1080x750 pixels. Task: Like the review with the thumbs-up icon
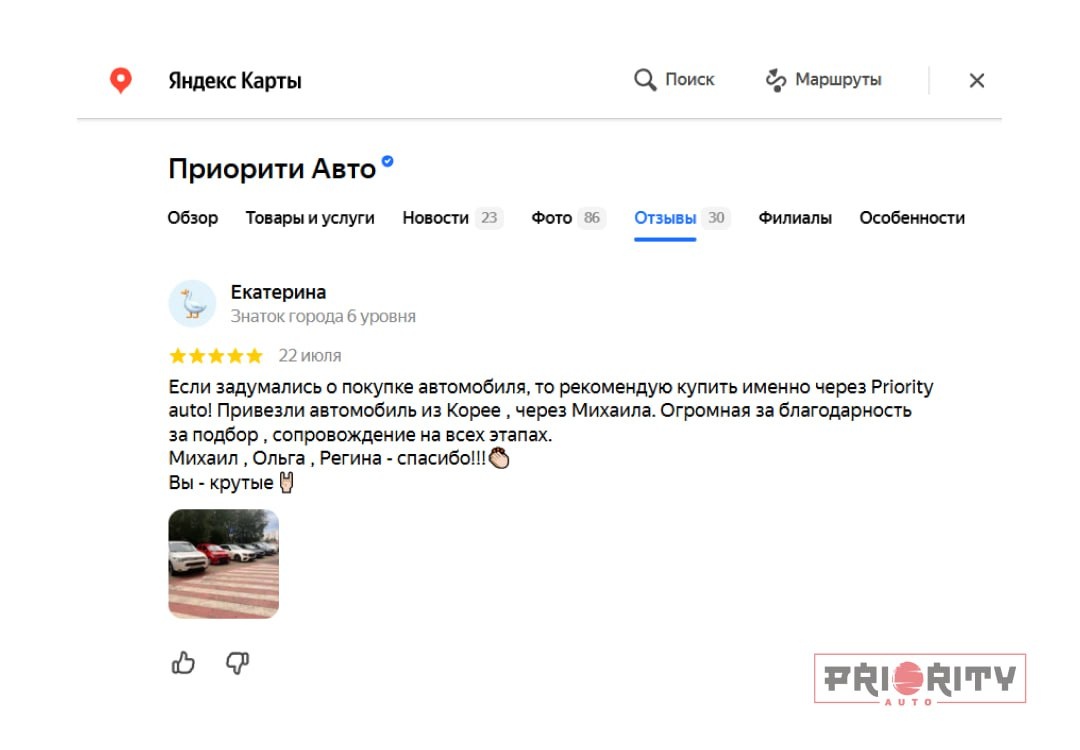coord(183,663)
